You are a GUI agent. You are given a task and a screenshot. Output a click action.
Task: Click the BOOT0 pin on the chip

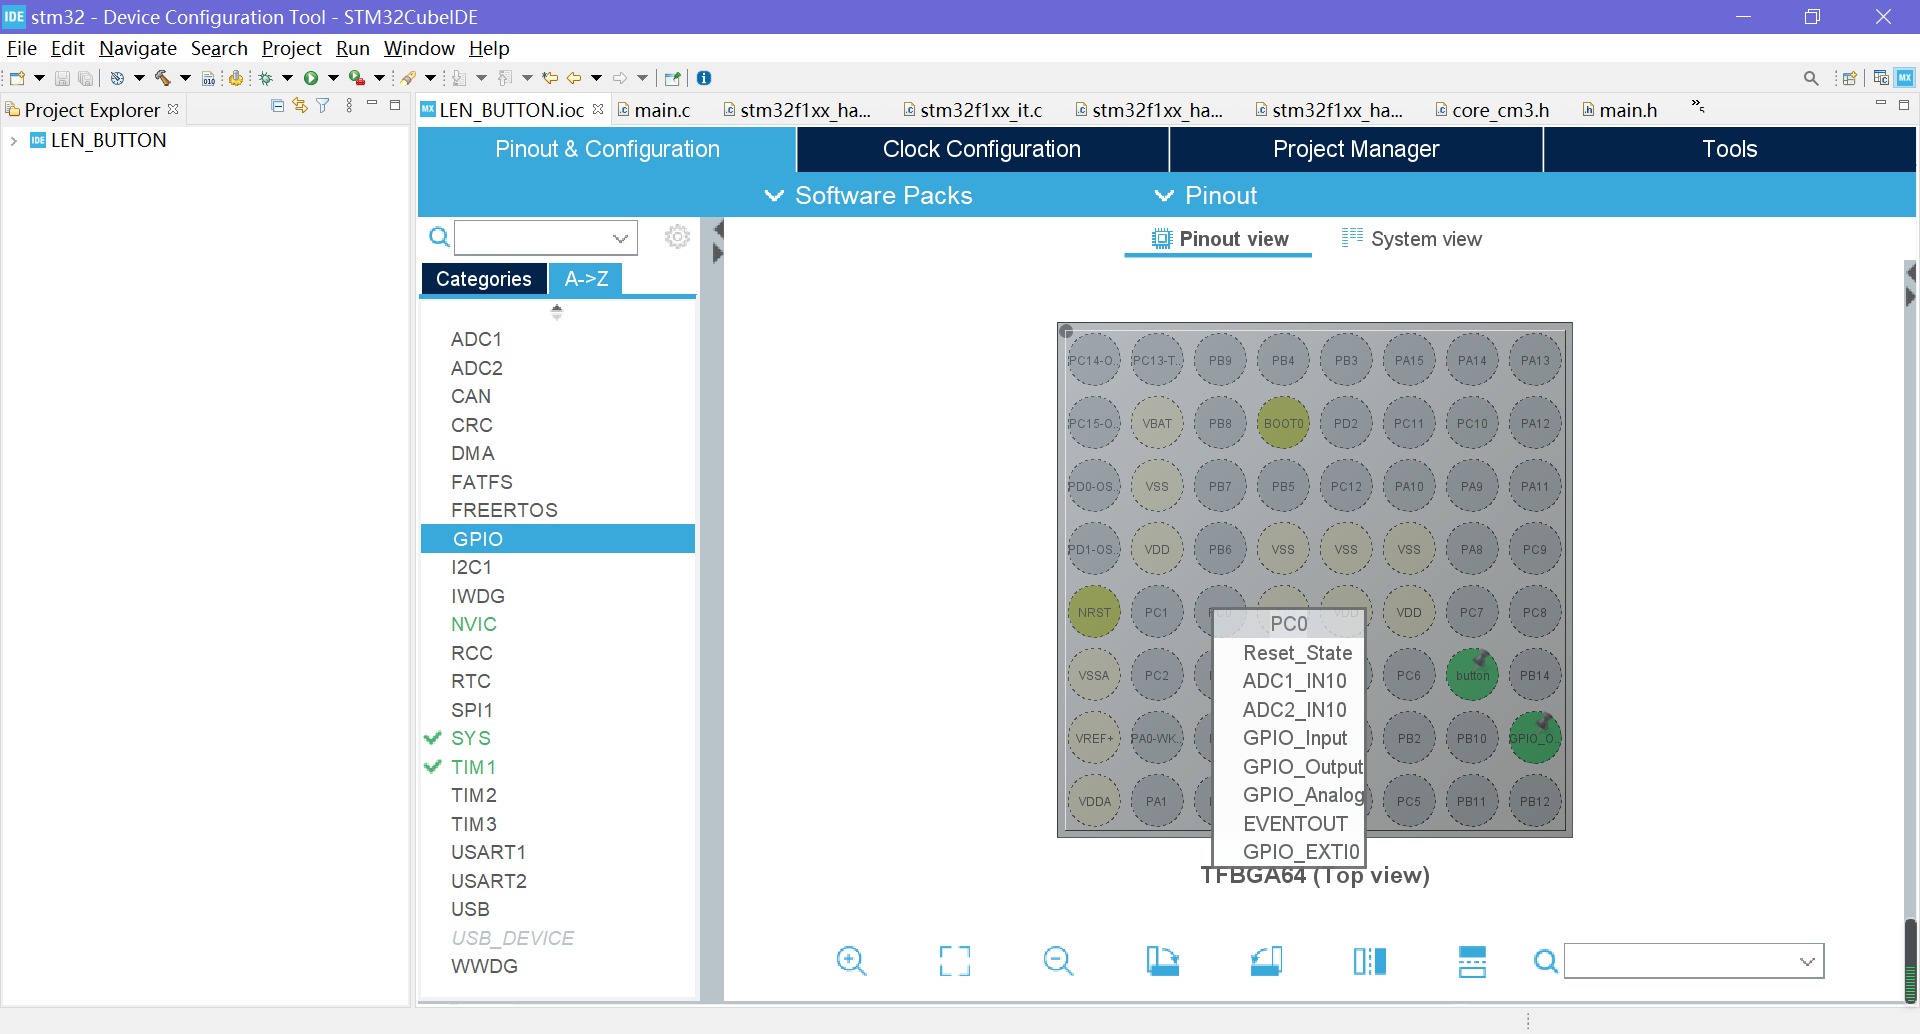coord(1283,423)
